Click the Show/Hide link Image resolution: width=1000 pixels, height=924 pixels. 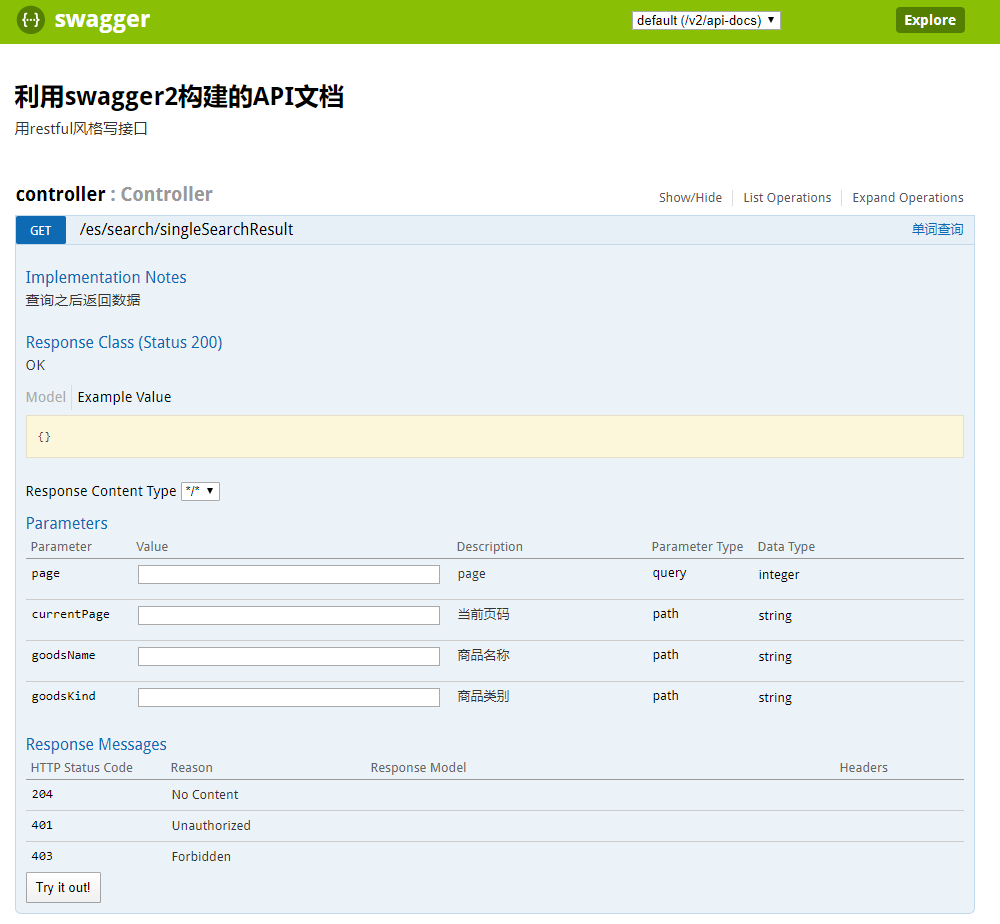690,198
